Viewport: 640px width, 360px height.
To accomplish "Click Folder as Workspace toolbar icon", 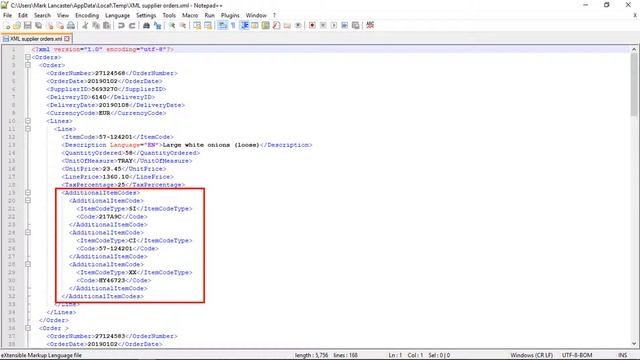I will point(287,25).
